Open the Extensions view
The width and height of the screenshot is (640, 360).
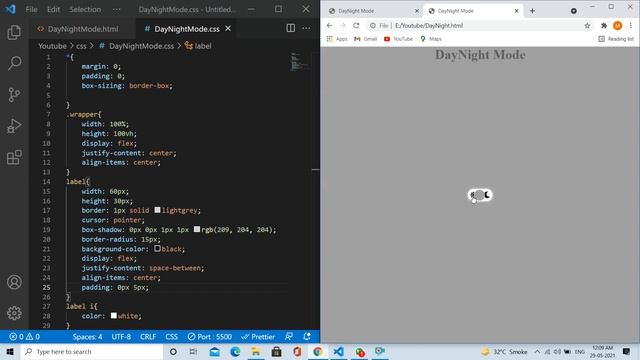[x=14, y=157]
